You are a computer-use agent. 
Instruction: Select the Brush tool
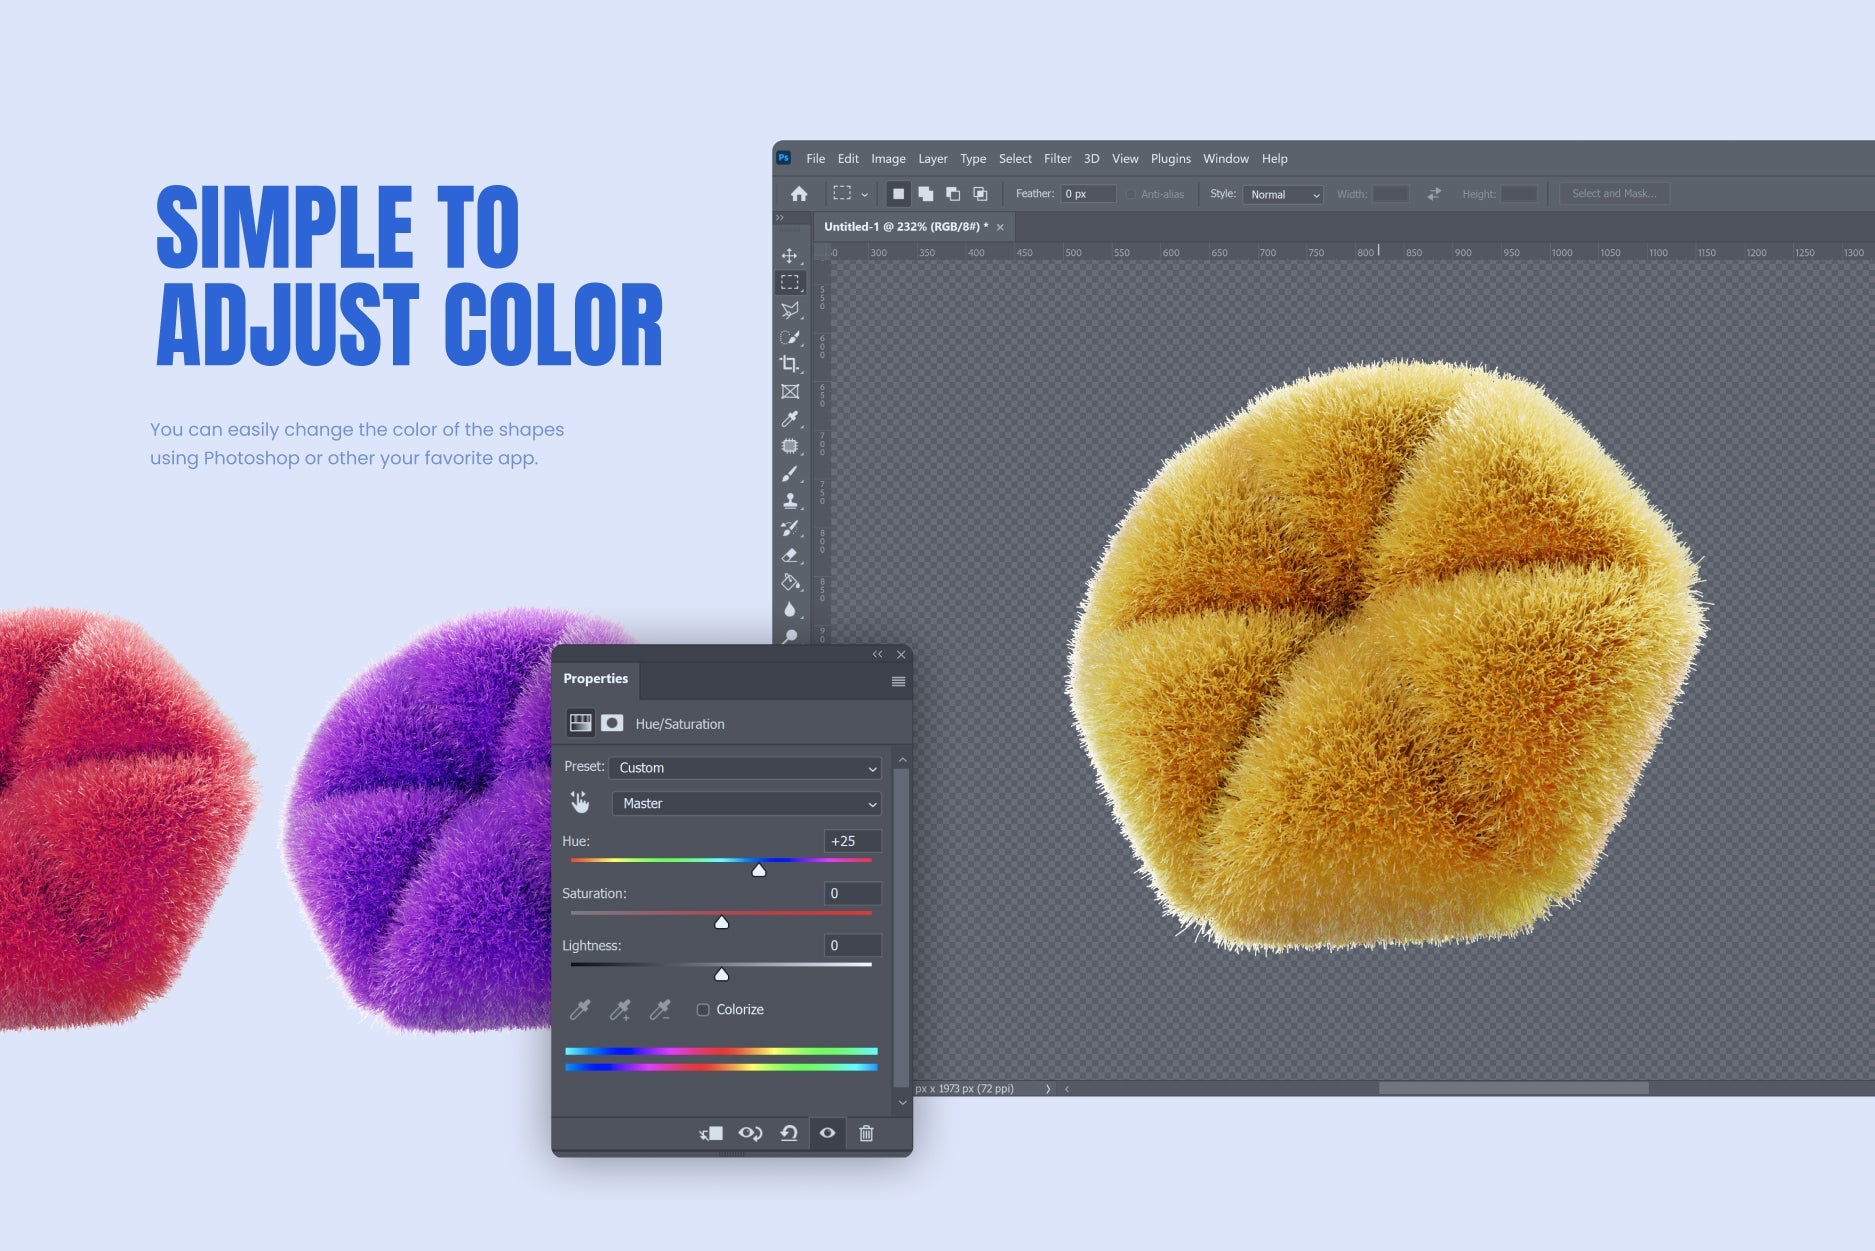(790, 473)
